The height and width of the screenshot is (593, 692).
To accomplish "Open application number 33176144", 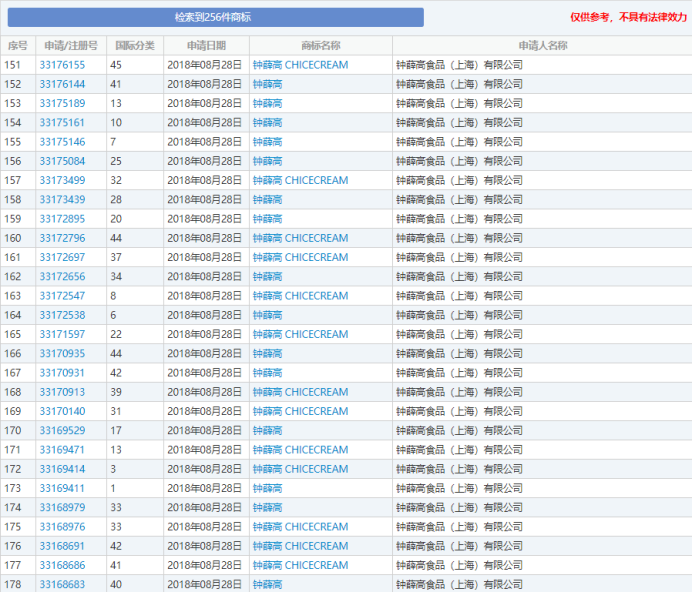I will click(x=62, y=84).
